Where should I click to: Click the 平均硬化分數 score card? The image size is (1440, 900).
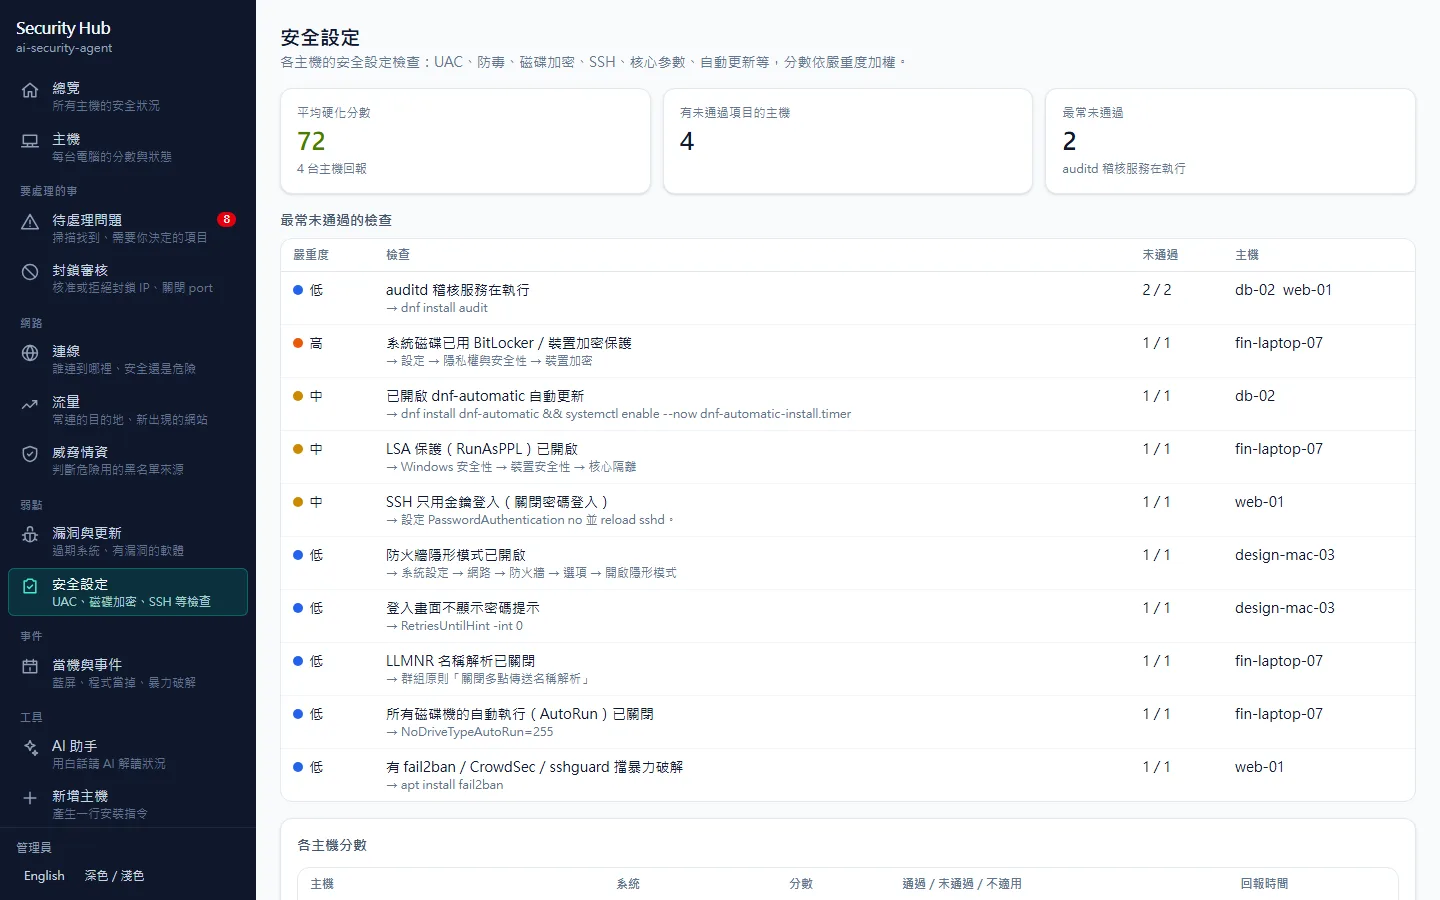(x=466, y=141)
